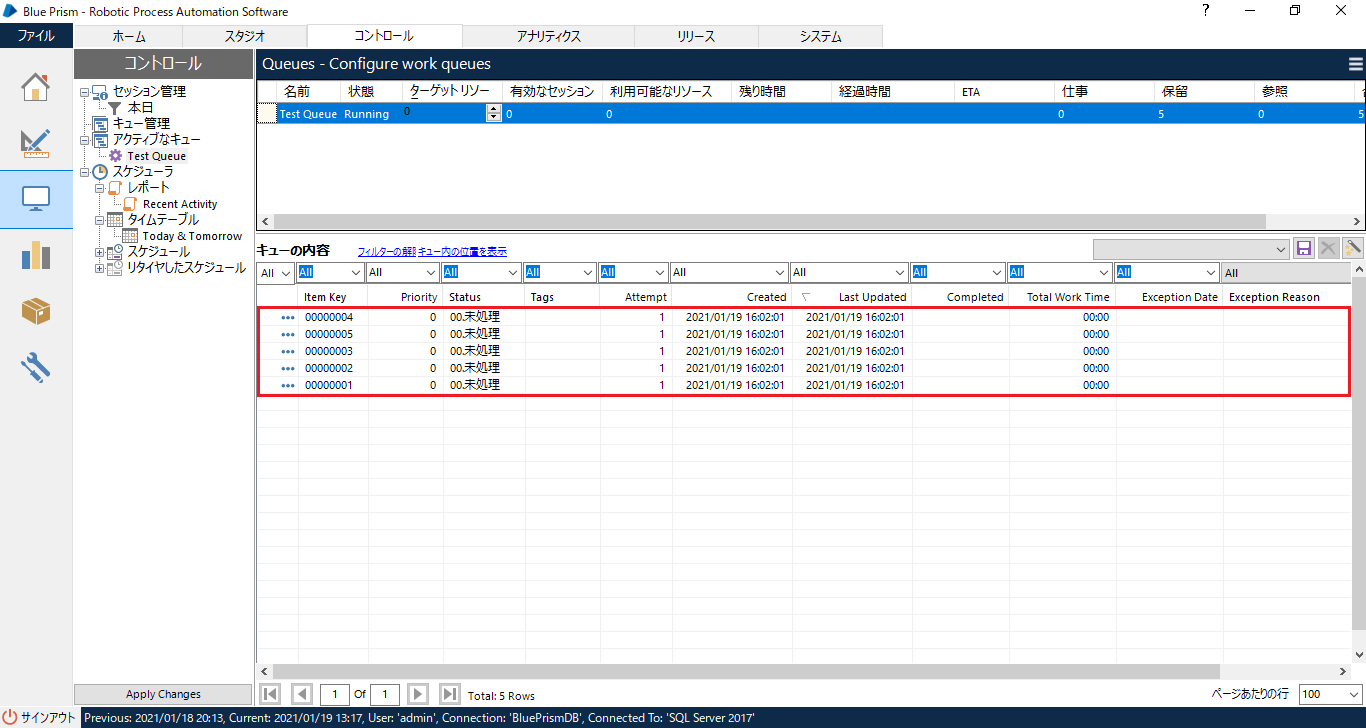Open the Analytics bar chart sidebar icon
The width and height of the screenshot is (1366, 728).
click(36, 255)
